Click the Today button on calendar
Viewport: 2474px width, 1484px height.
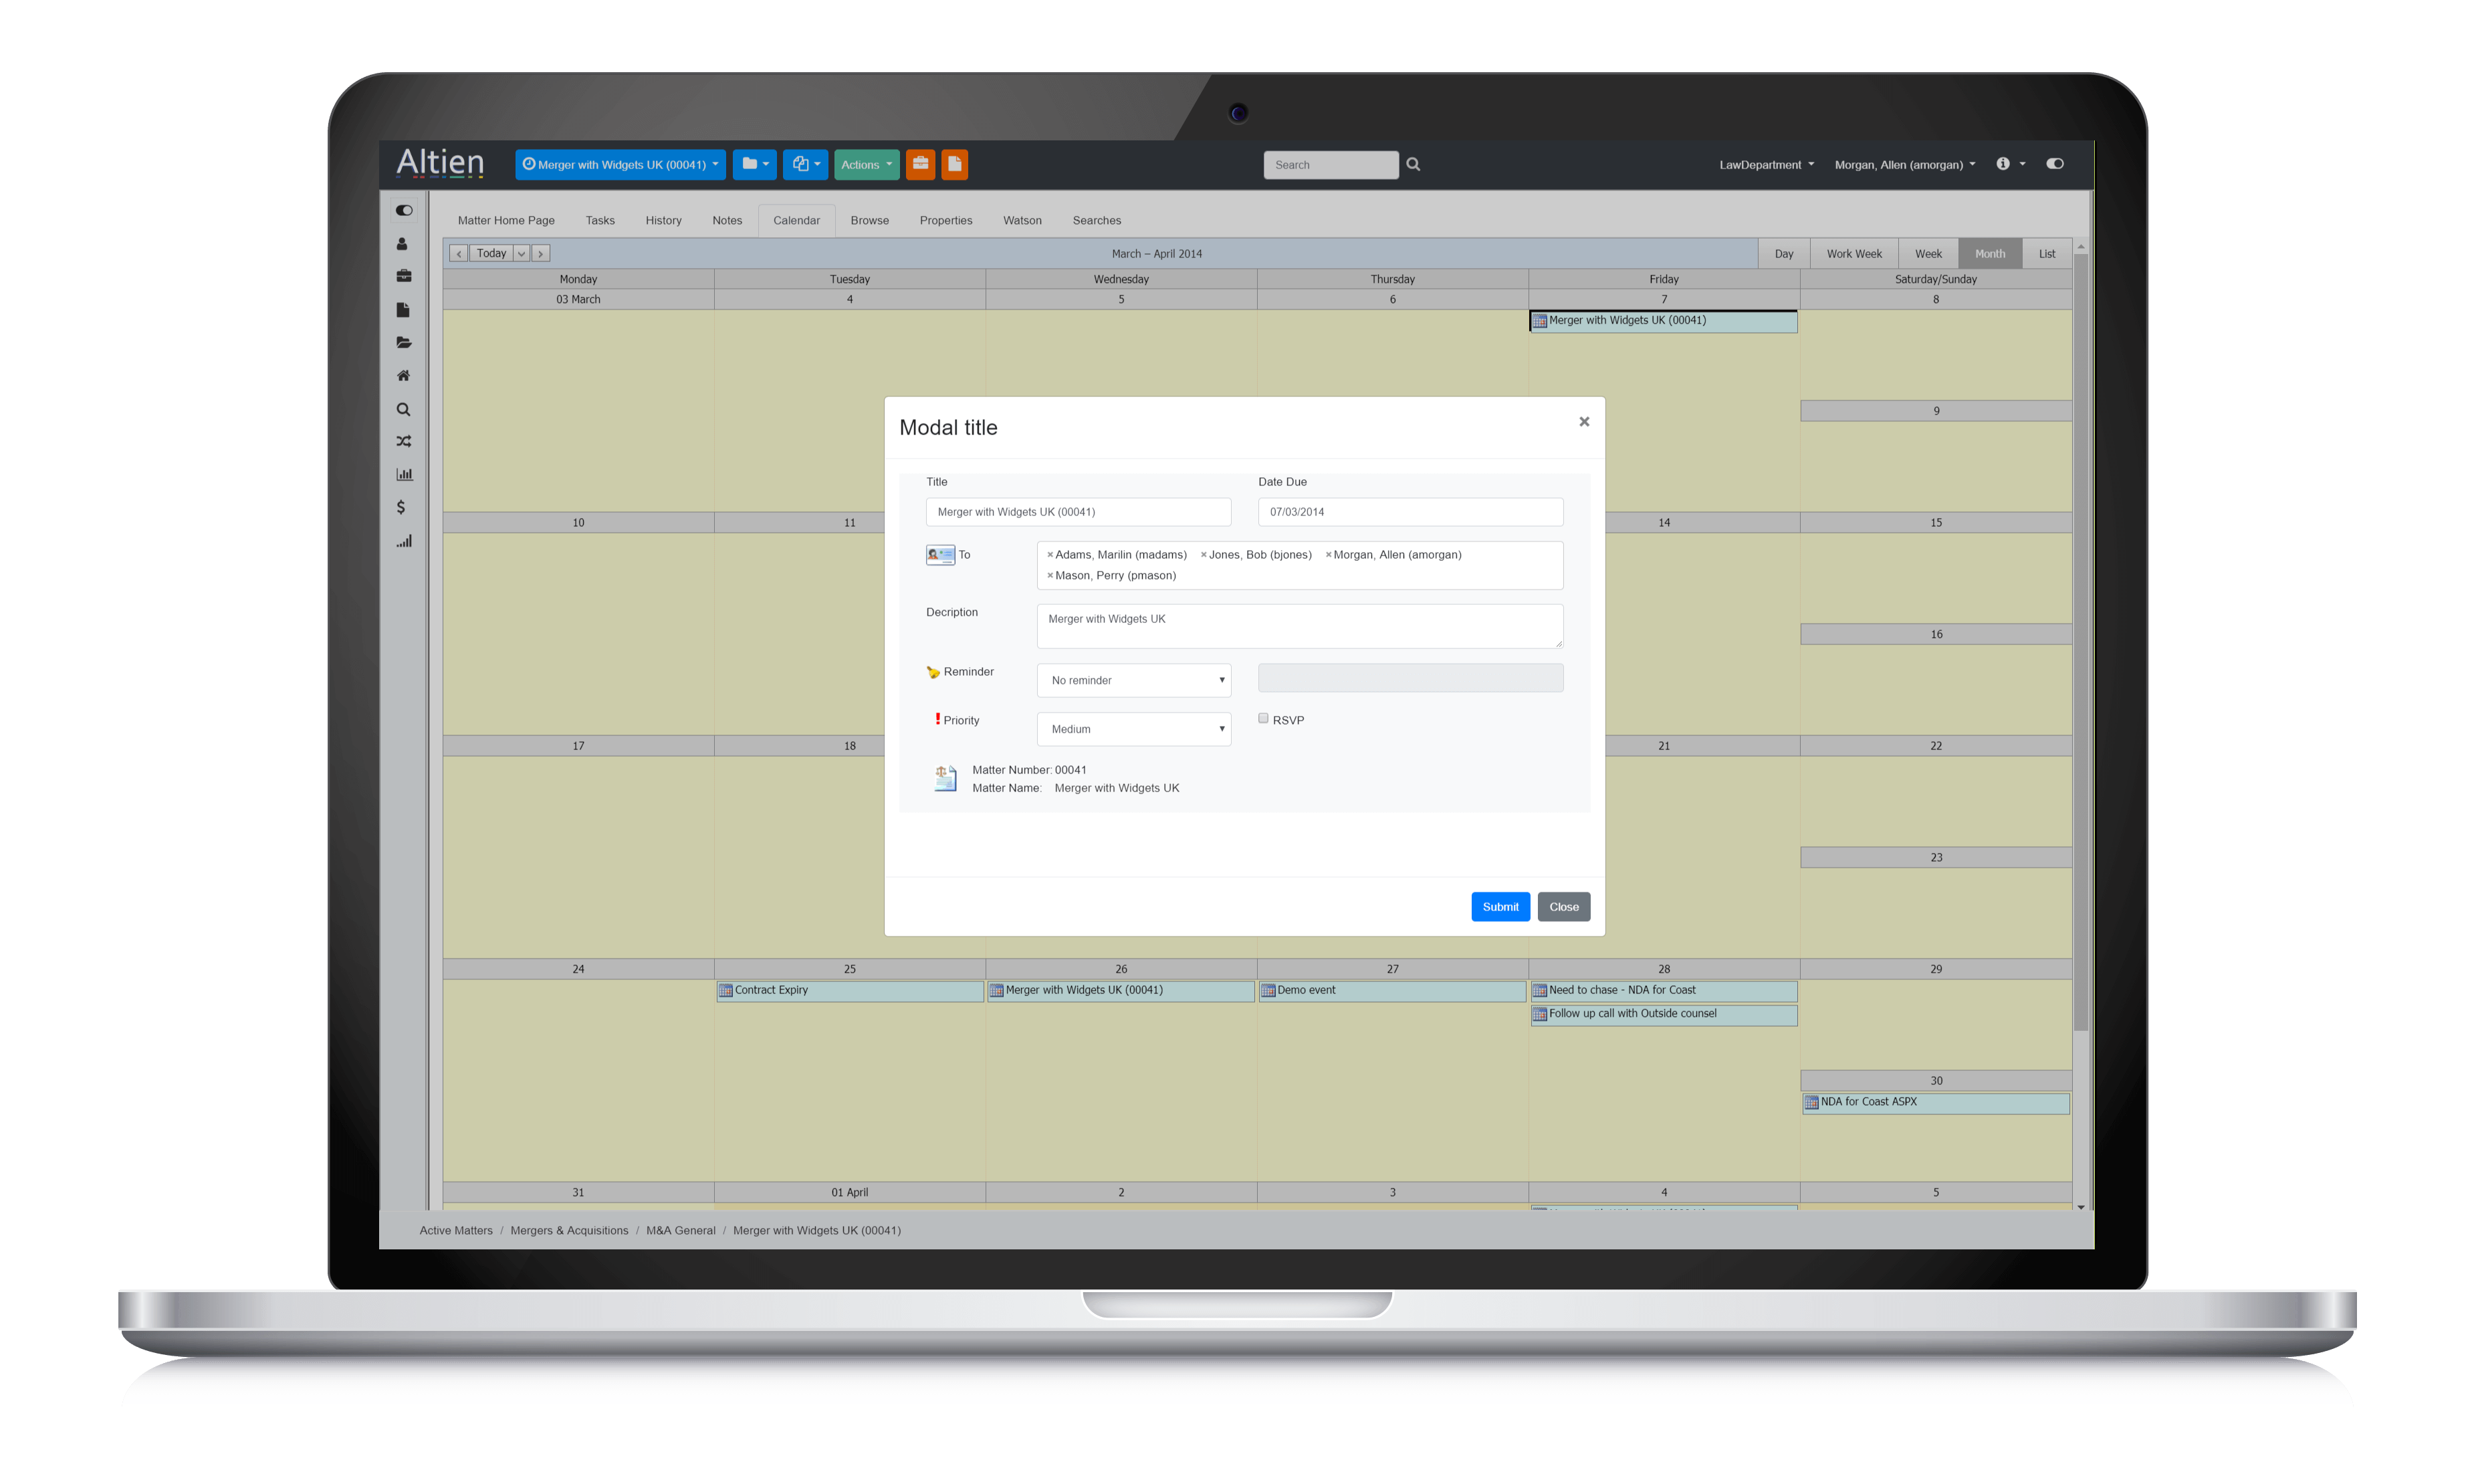(491, 254)
